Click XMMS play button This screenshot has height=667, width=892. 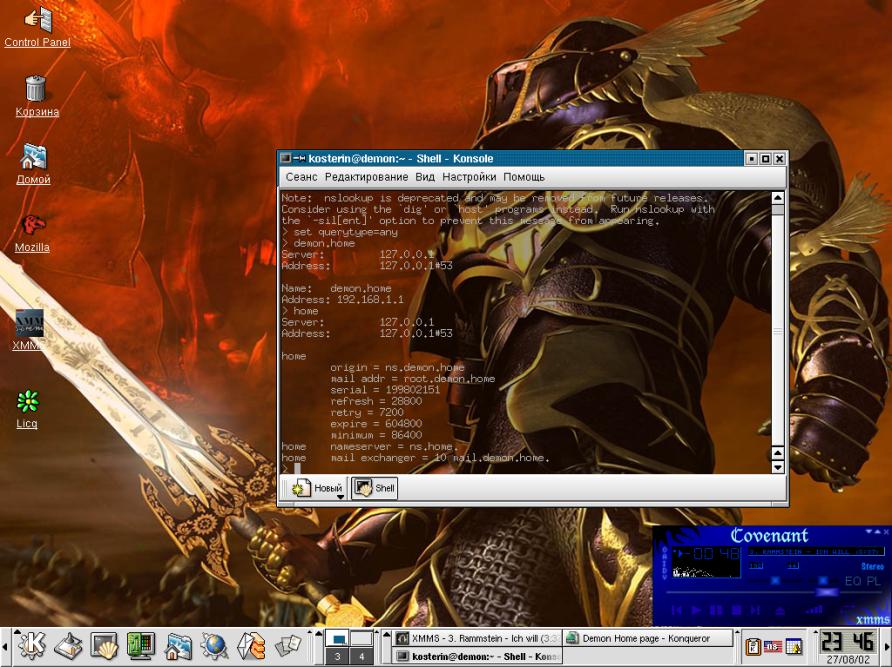[696, 610]
